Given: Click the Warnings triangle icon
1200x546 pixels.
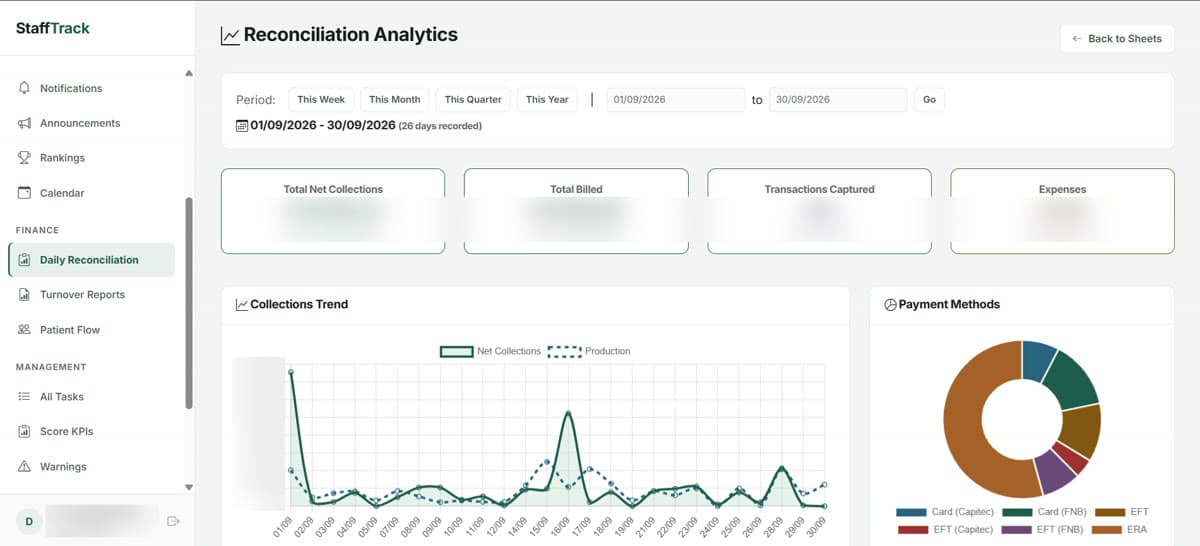Looking at the screenshot, I should (24, 467).
